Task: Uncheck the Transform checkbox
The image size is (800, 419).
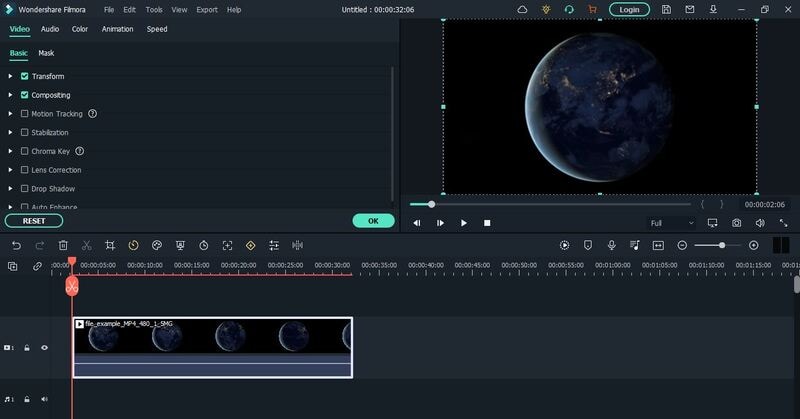Action: pos(24,76)
